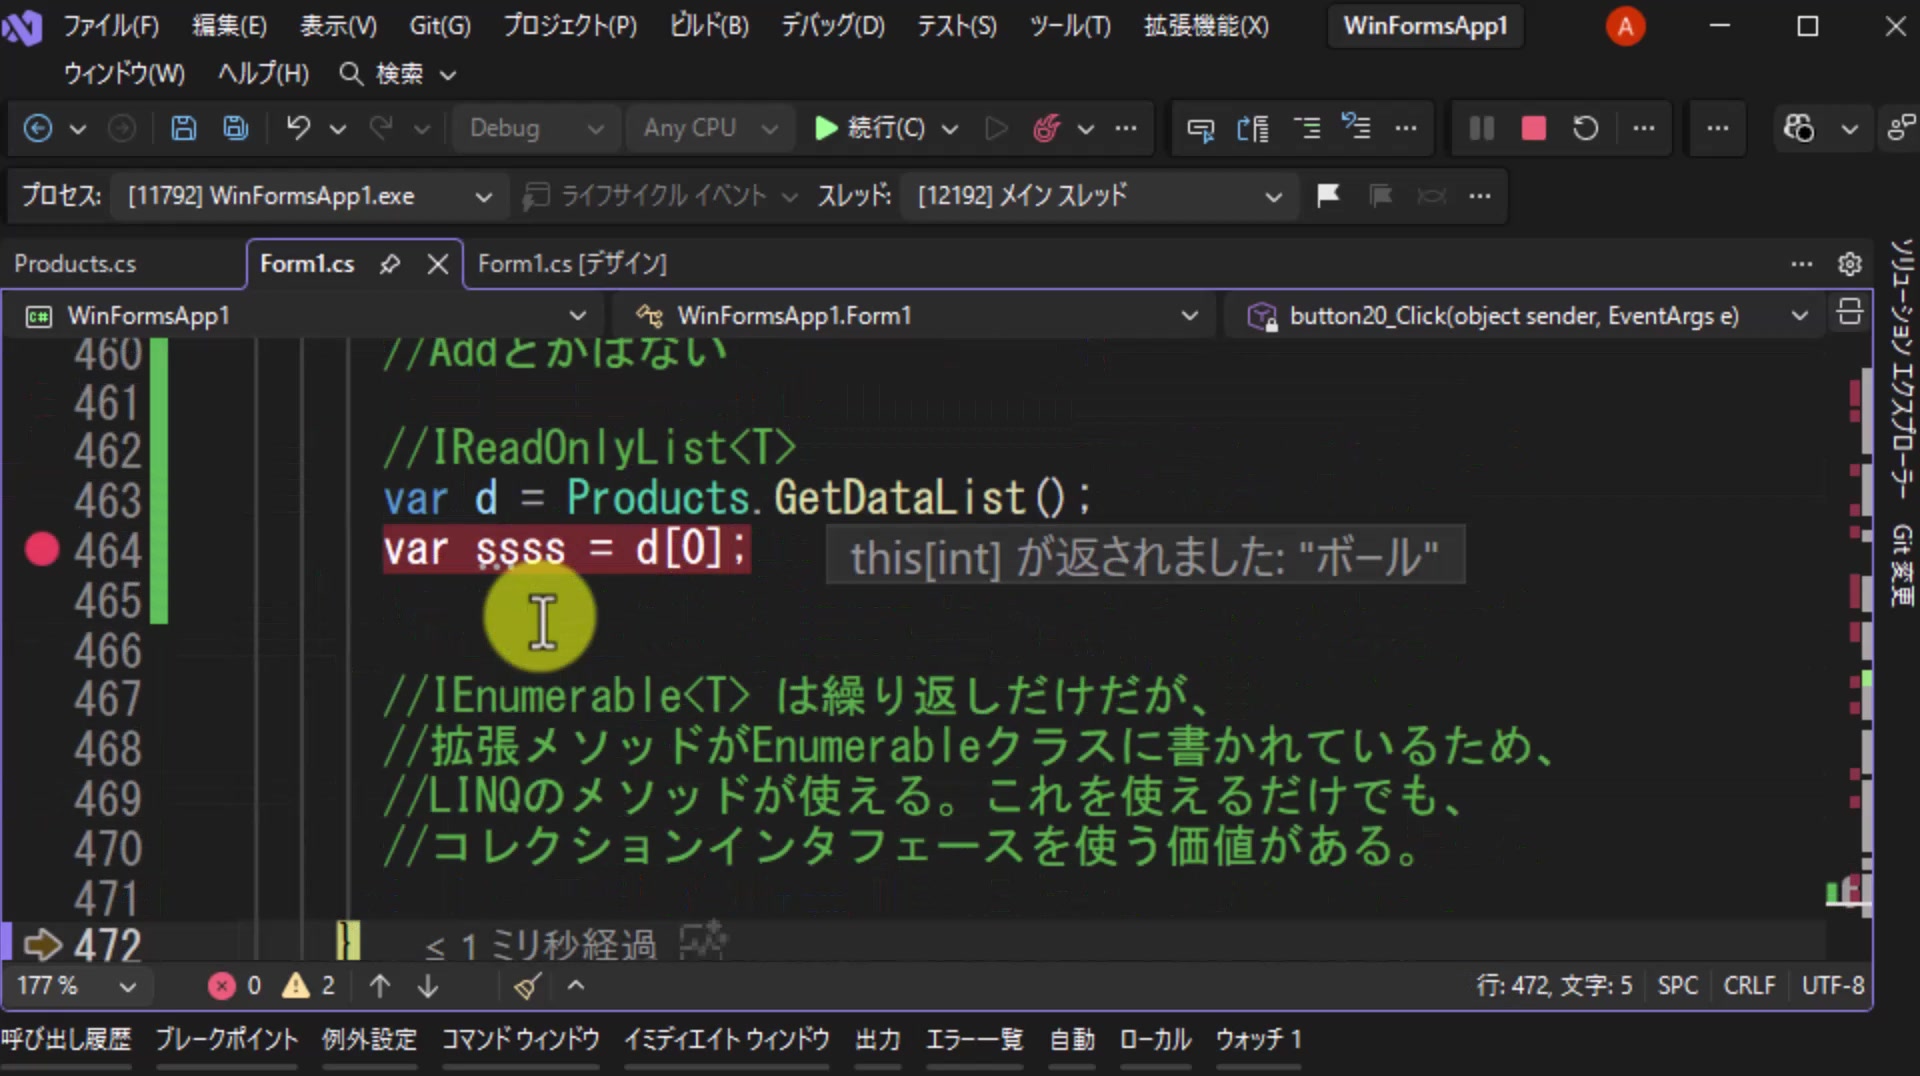Click the warning count triangle
Image resolution: width=1920 pixels, height=1076 pixels.
point(296,986)
